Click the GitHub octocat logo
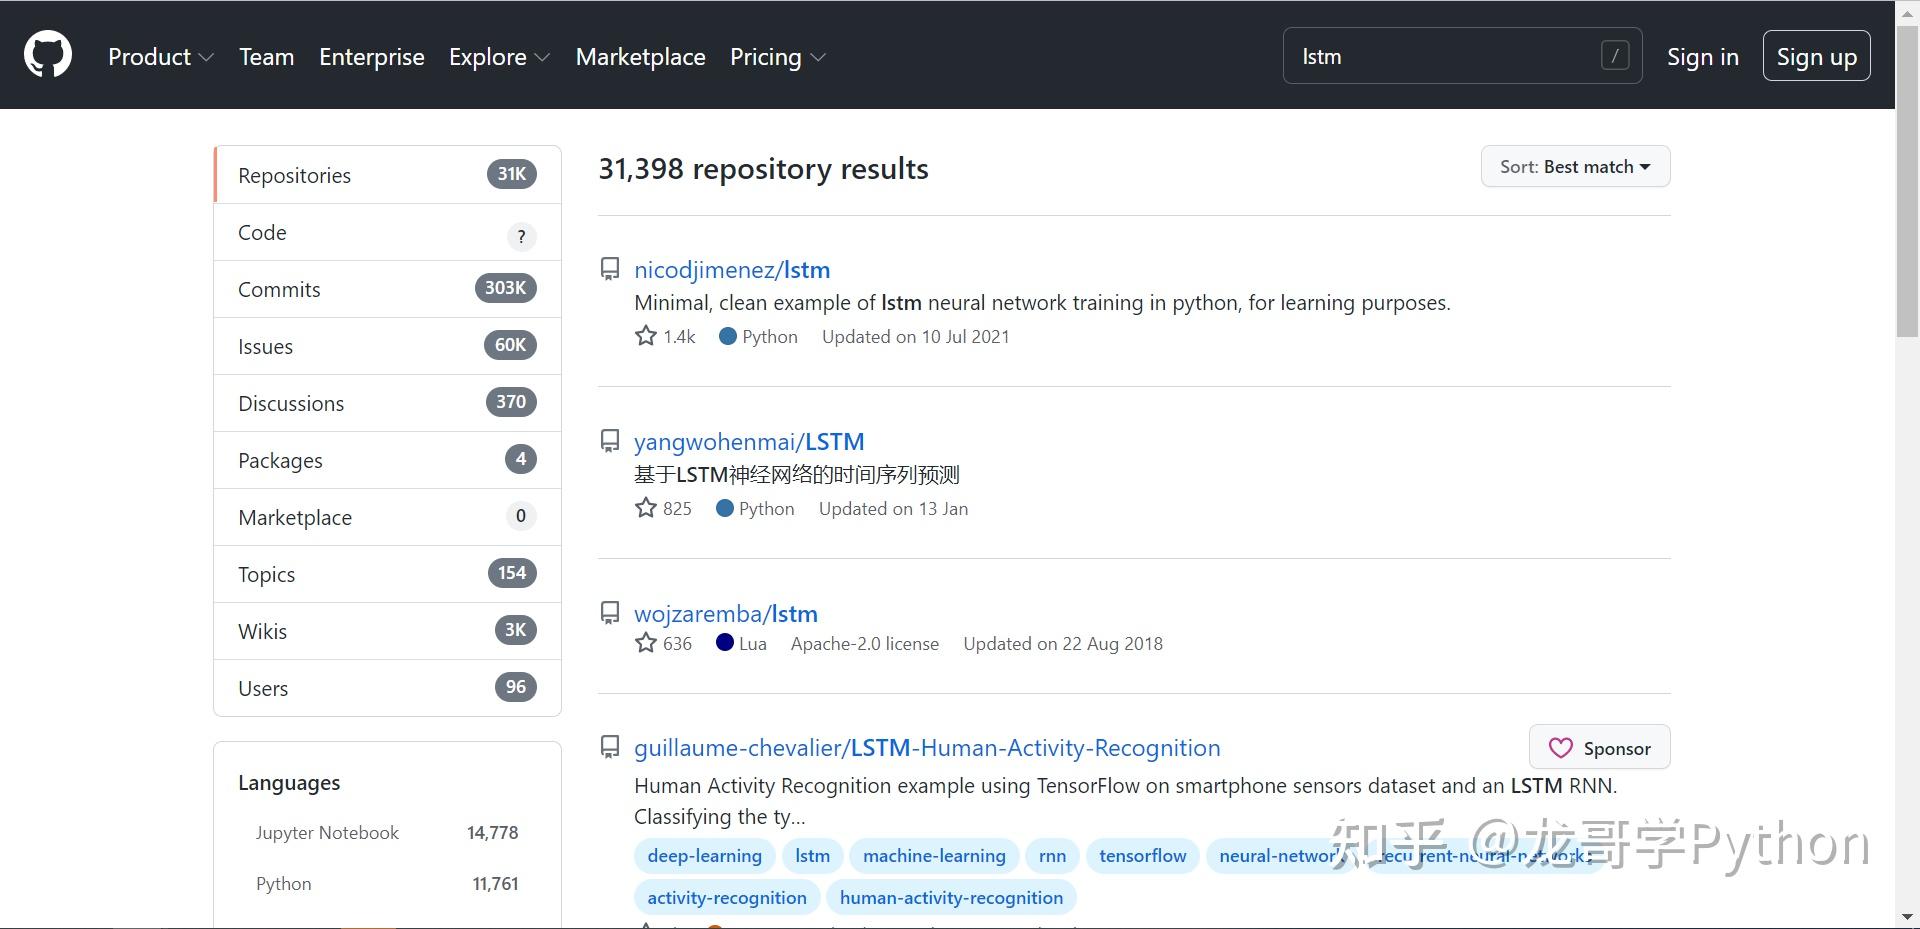 coord(48,54)
